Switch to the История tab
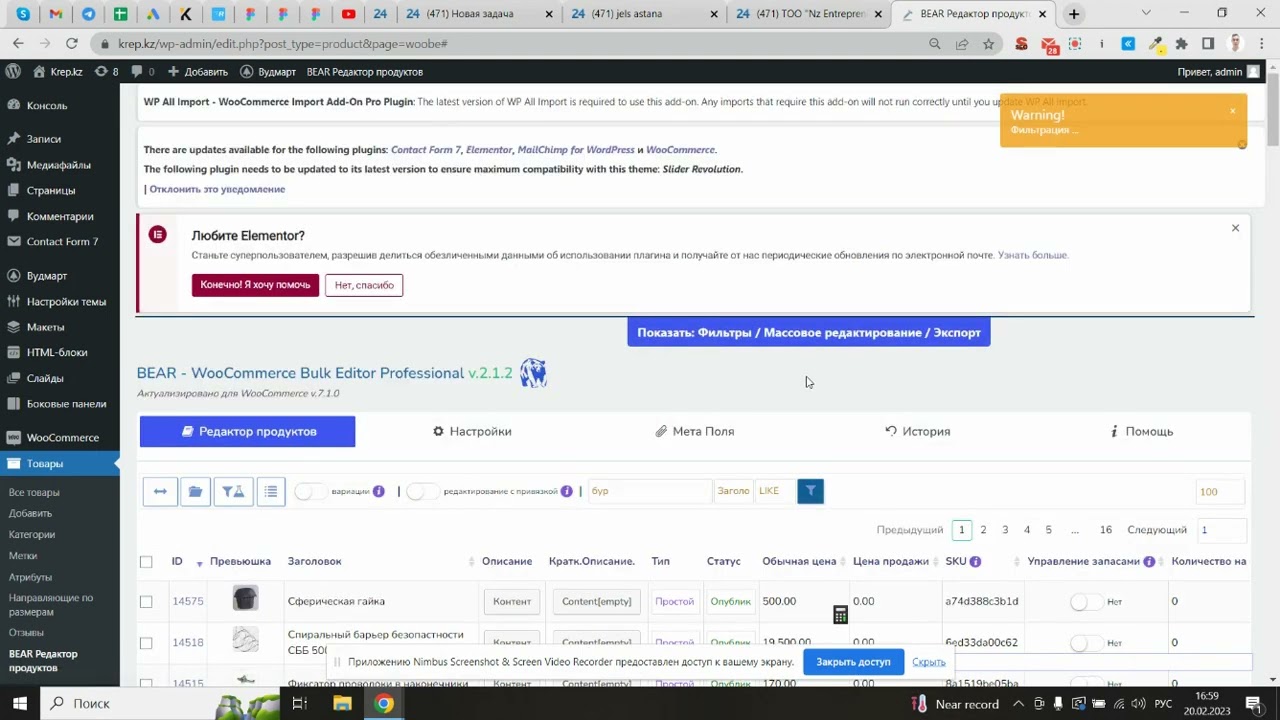Screen dimensions: 1280x720 coord(917,431)
